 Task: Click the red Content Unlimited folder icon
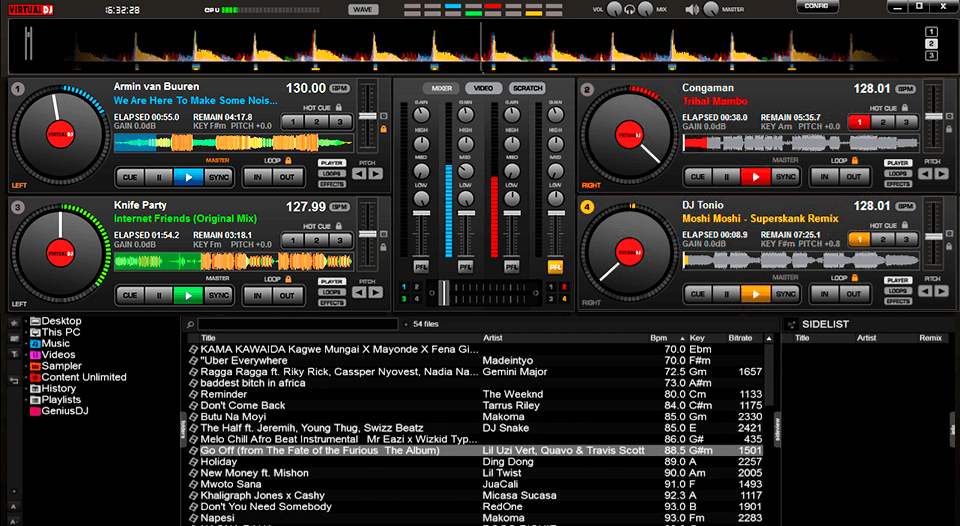pyautogui.click(x=35, y=377)
